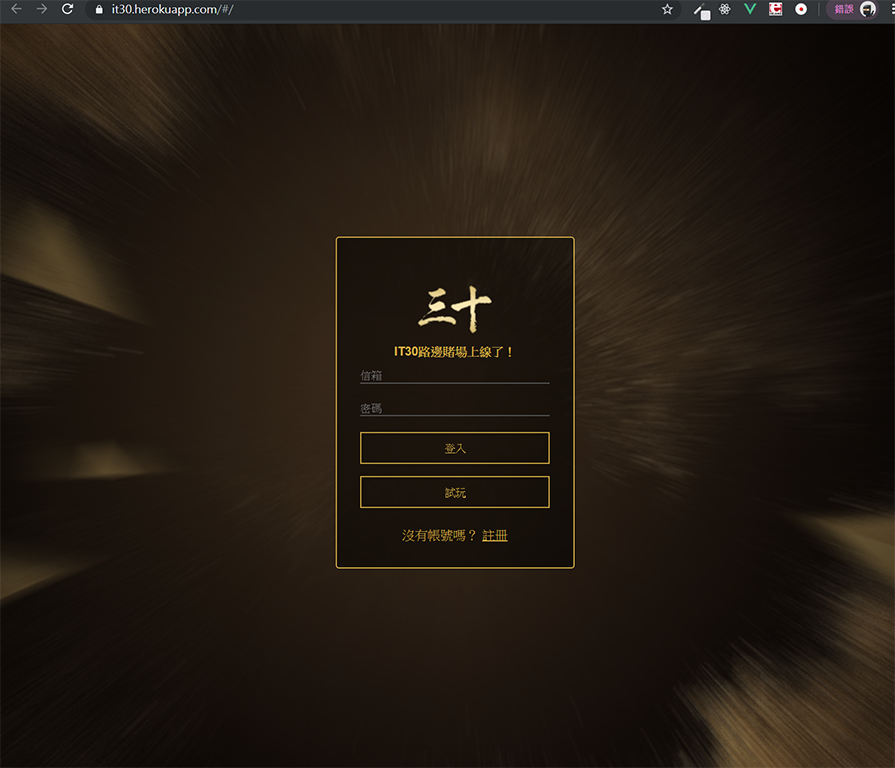Open the Chrome profile avatar showing 錯誤
895x768 pixels.
click(x=854, y=9)
